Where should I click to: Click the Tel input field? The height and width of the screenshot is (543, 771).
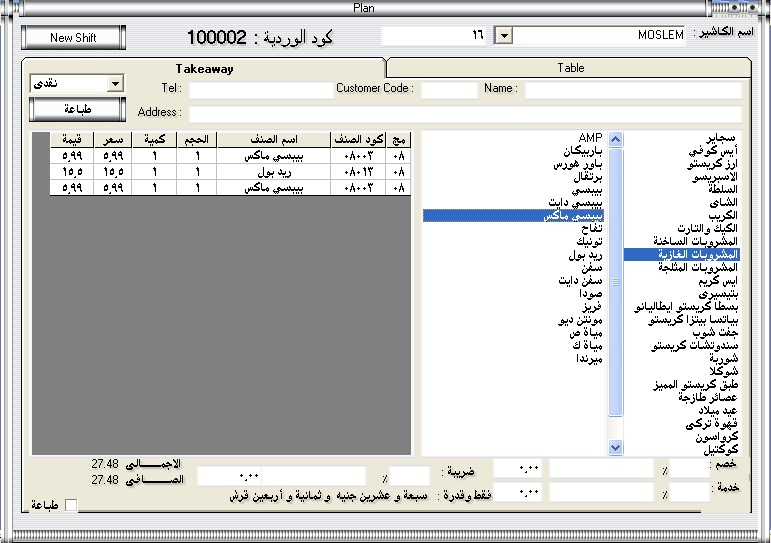coord(260,90)
